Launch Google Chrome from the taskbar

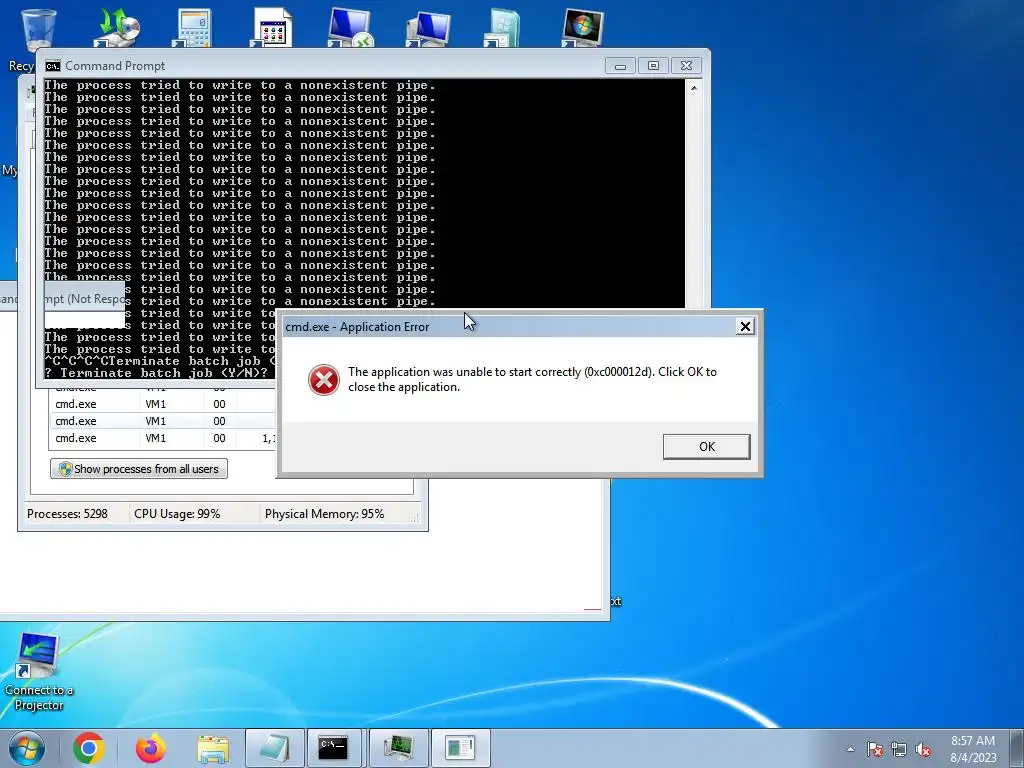pyautogui.click(x=89, y=748)
